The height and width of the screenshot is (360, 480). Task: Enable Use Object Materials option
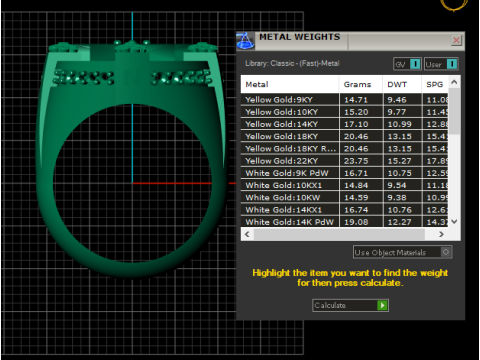(x=402, y=252)
